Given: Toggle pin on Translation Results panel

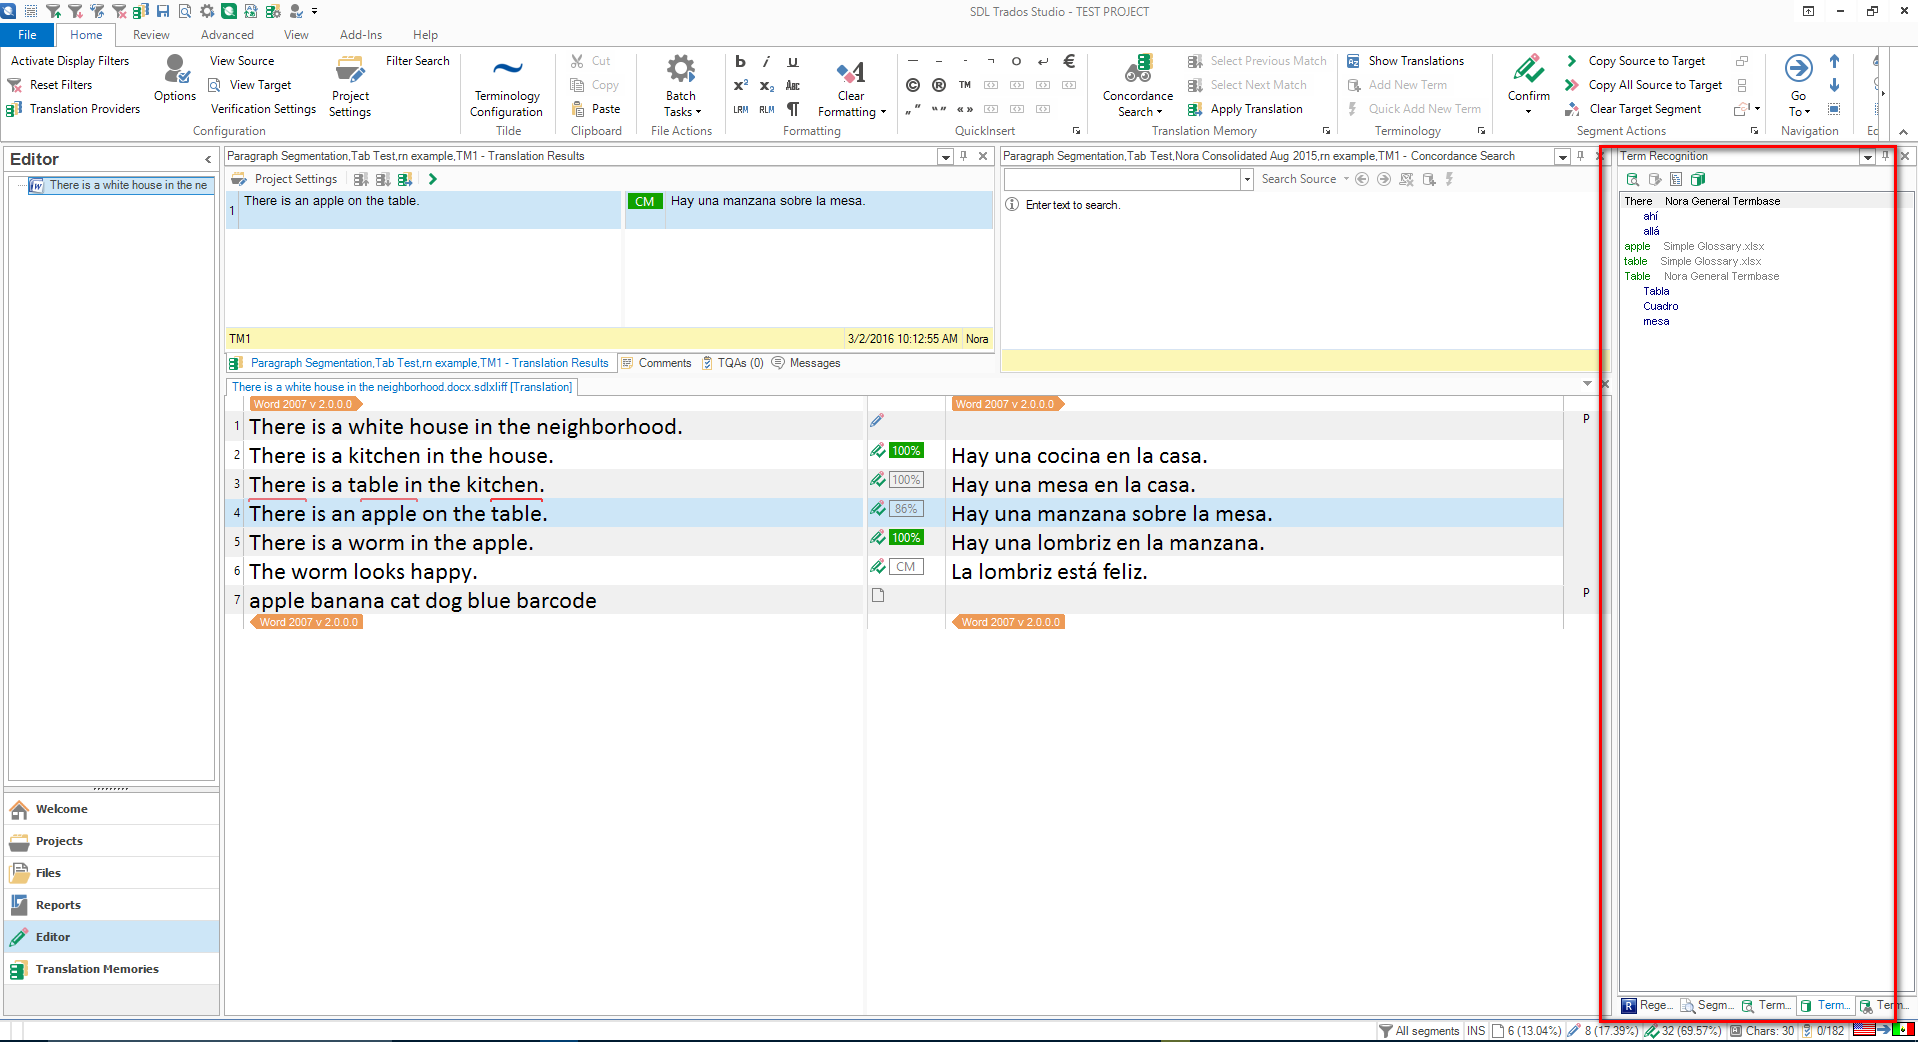Looking at the screenshot, I should pyautogui.click(x=964, y=156).
